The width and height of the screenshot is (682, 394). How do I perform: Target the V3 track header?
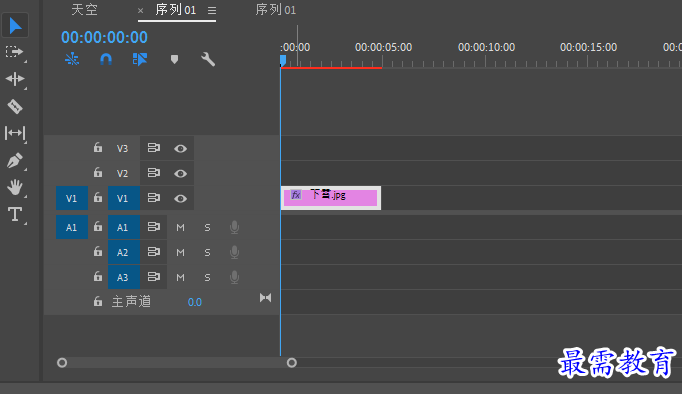(122, 148)
